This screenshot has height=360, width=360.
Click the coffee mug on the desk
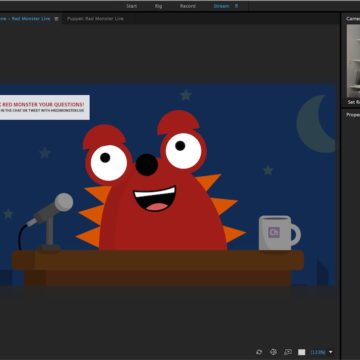coord(279,233)
